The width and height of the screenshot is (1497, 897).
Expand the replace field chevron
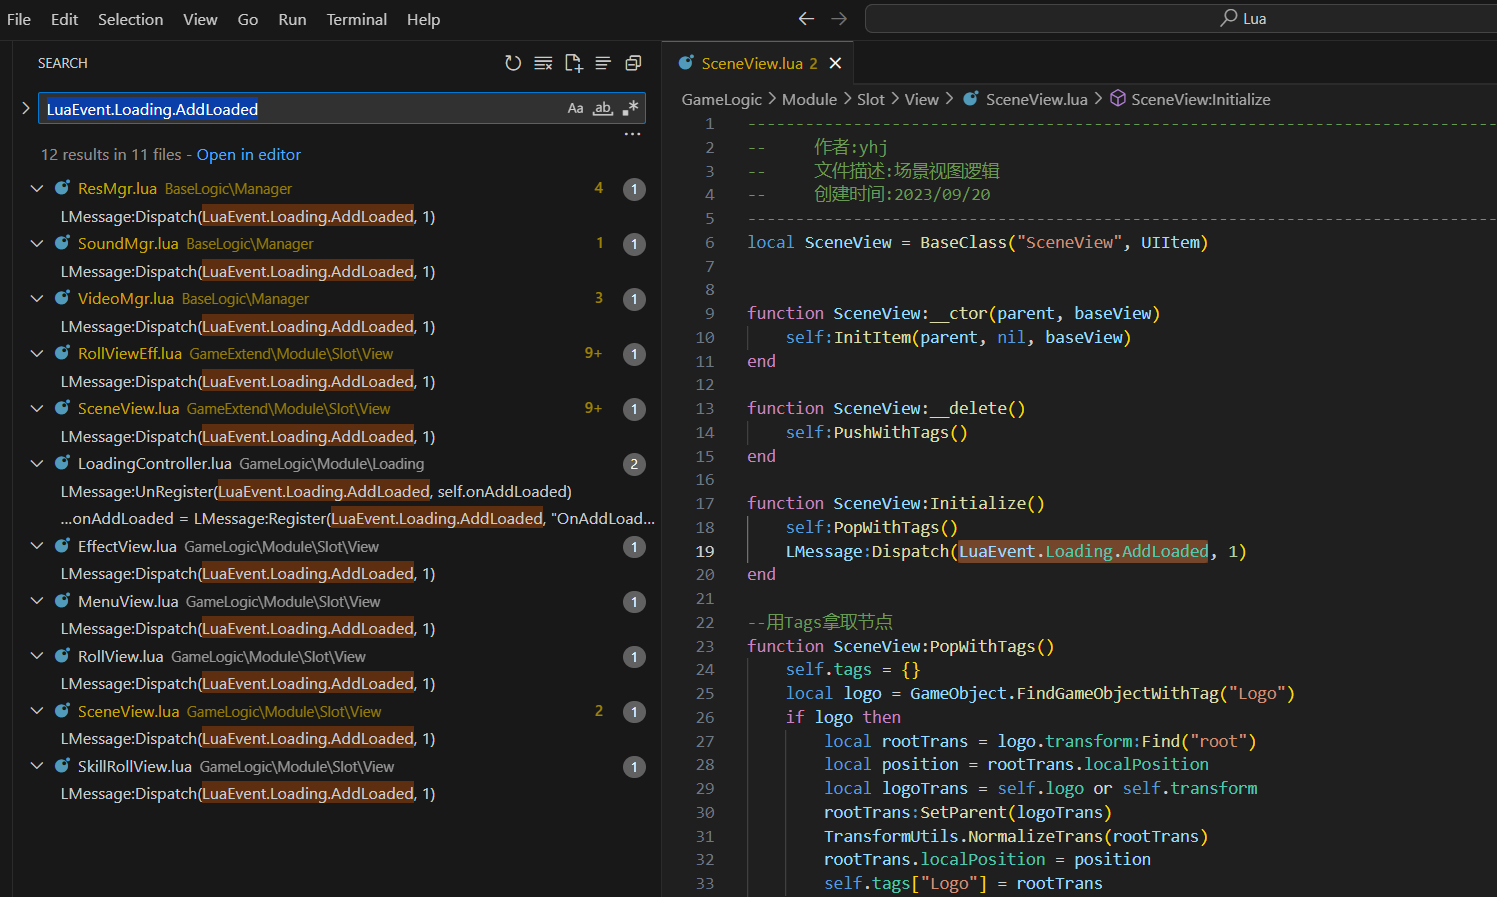[26, 108]
